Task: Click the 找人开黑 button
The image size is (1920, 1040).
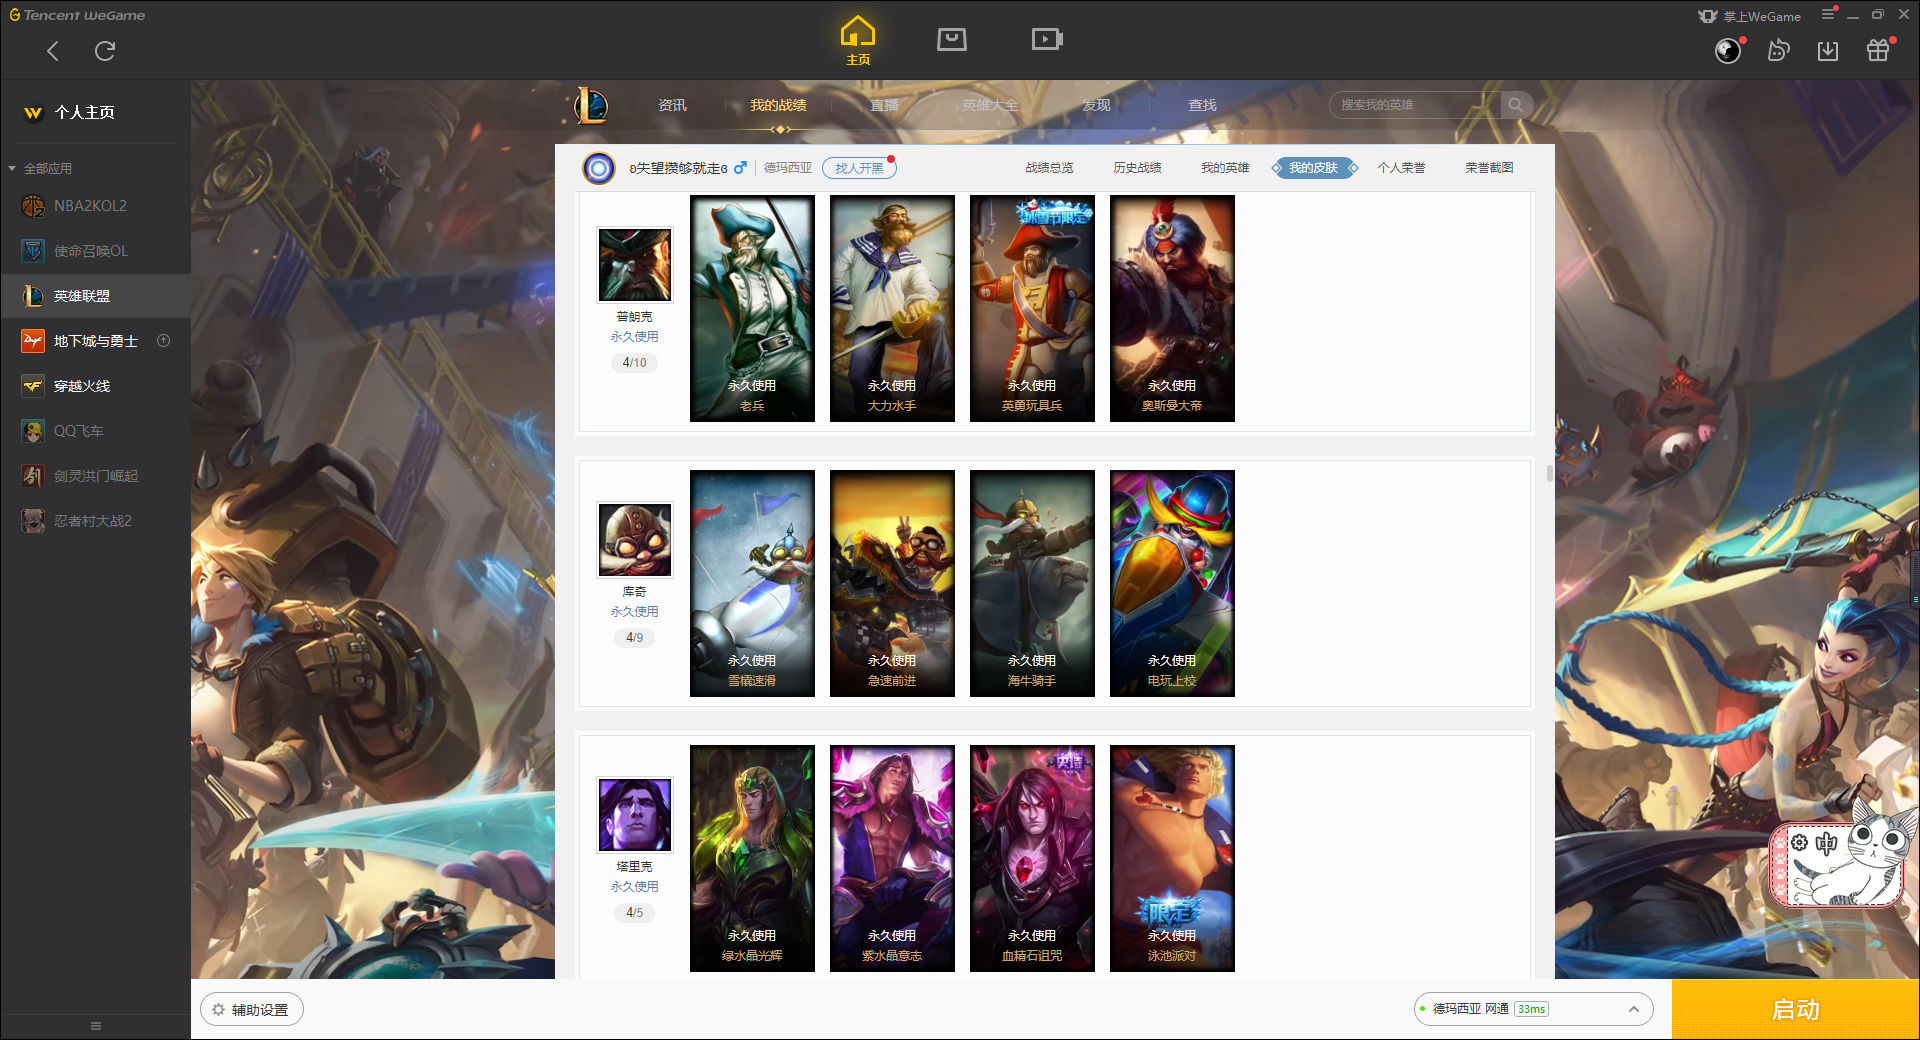Action: tap(859, 168)
